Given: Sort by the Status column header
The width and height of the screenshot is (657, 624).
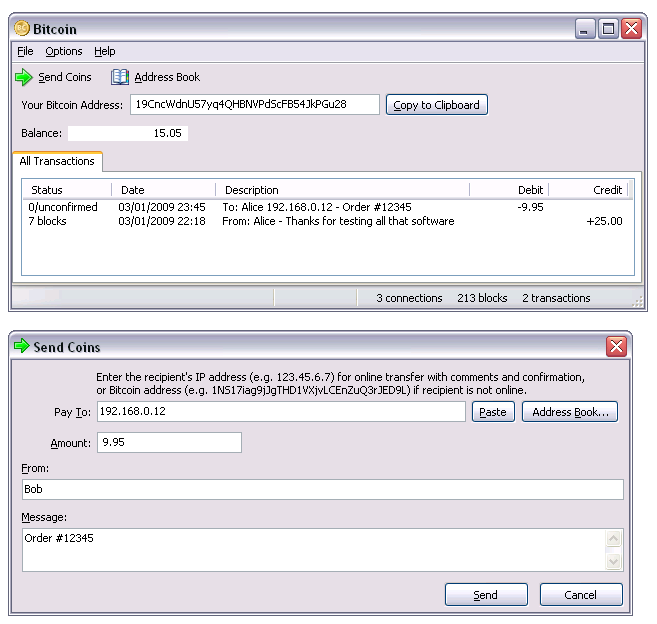Looking at the screenshot, I should tap(67, 190).
